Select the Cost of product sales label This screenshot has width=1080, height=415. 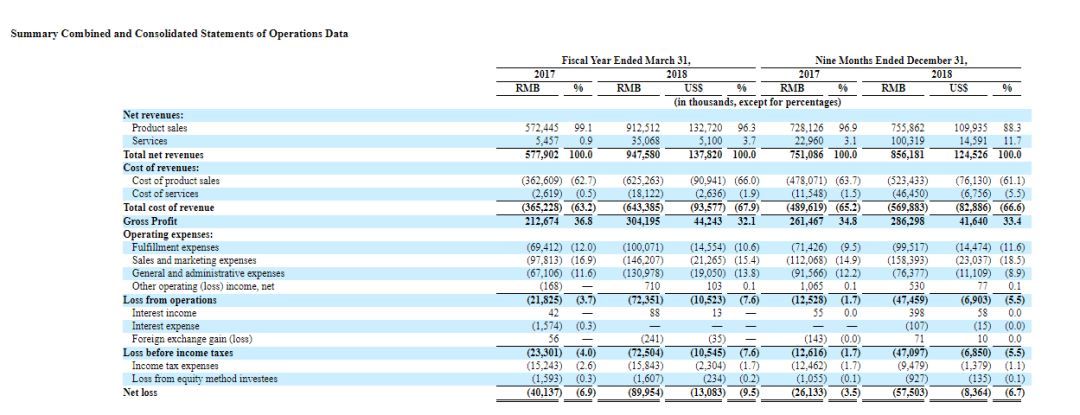(x=175, y=181)
